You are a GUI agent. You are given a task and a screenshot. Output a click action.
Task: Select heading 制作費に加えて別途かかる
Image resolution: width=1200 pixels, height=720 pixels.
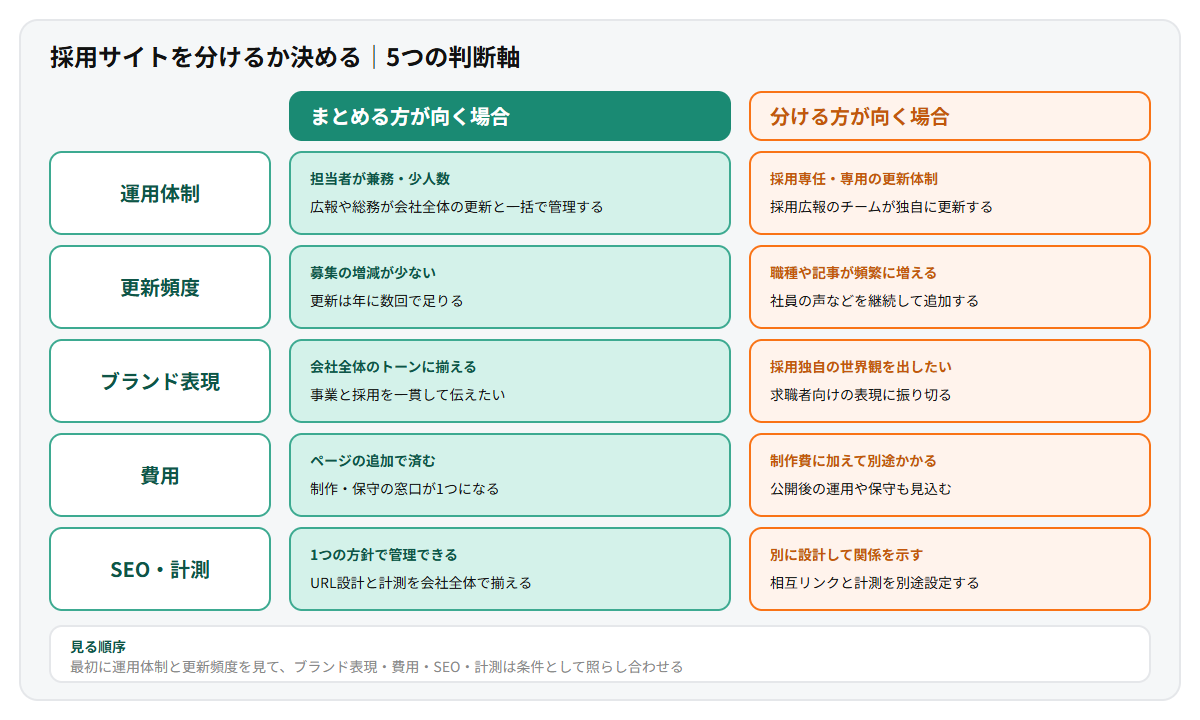[853, 461]
